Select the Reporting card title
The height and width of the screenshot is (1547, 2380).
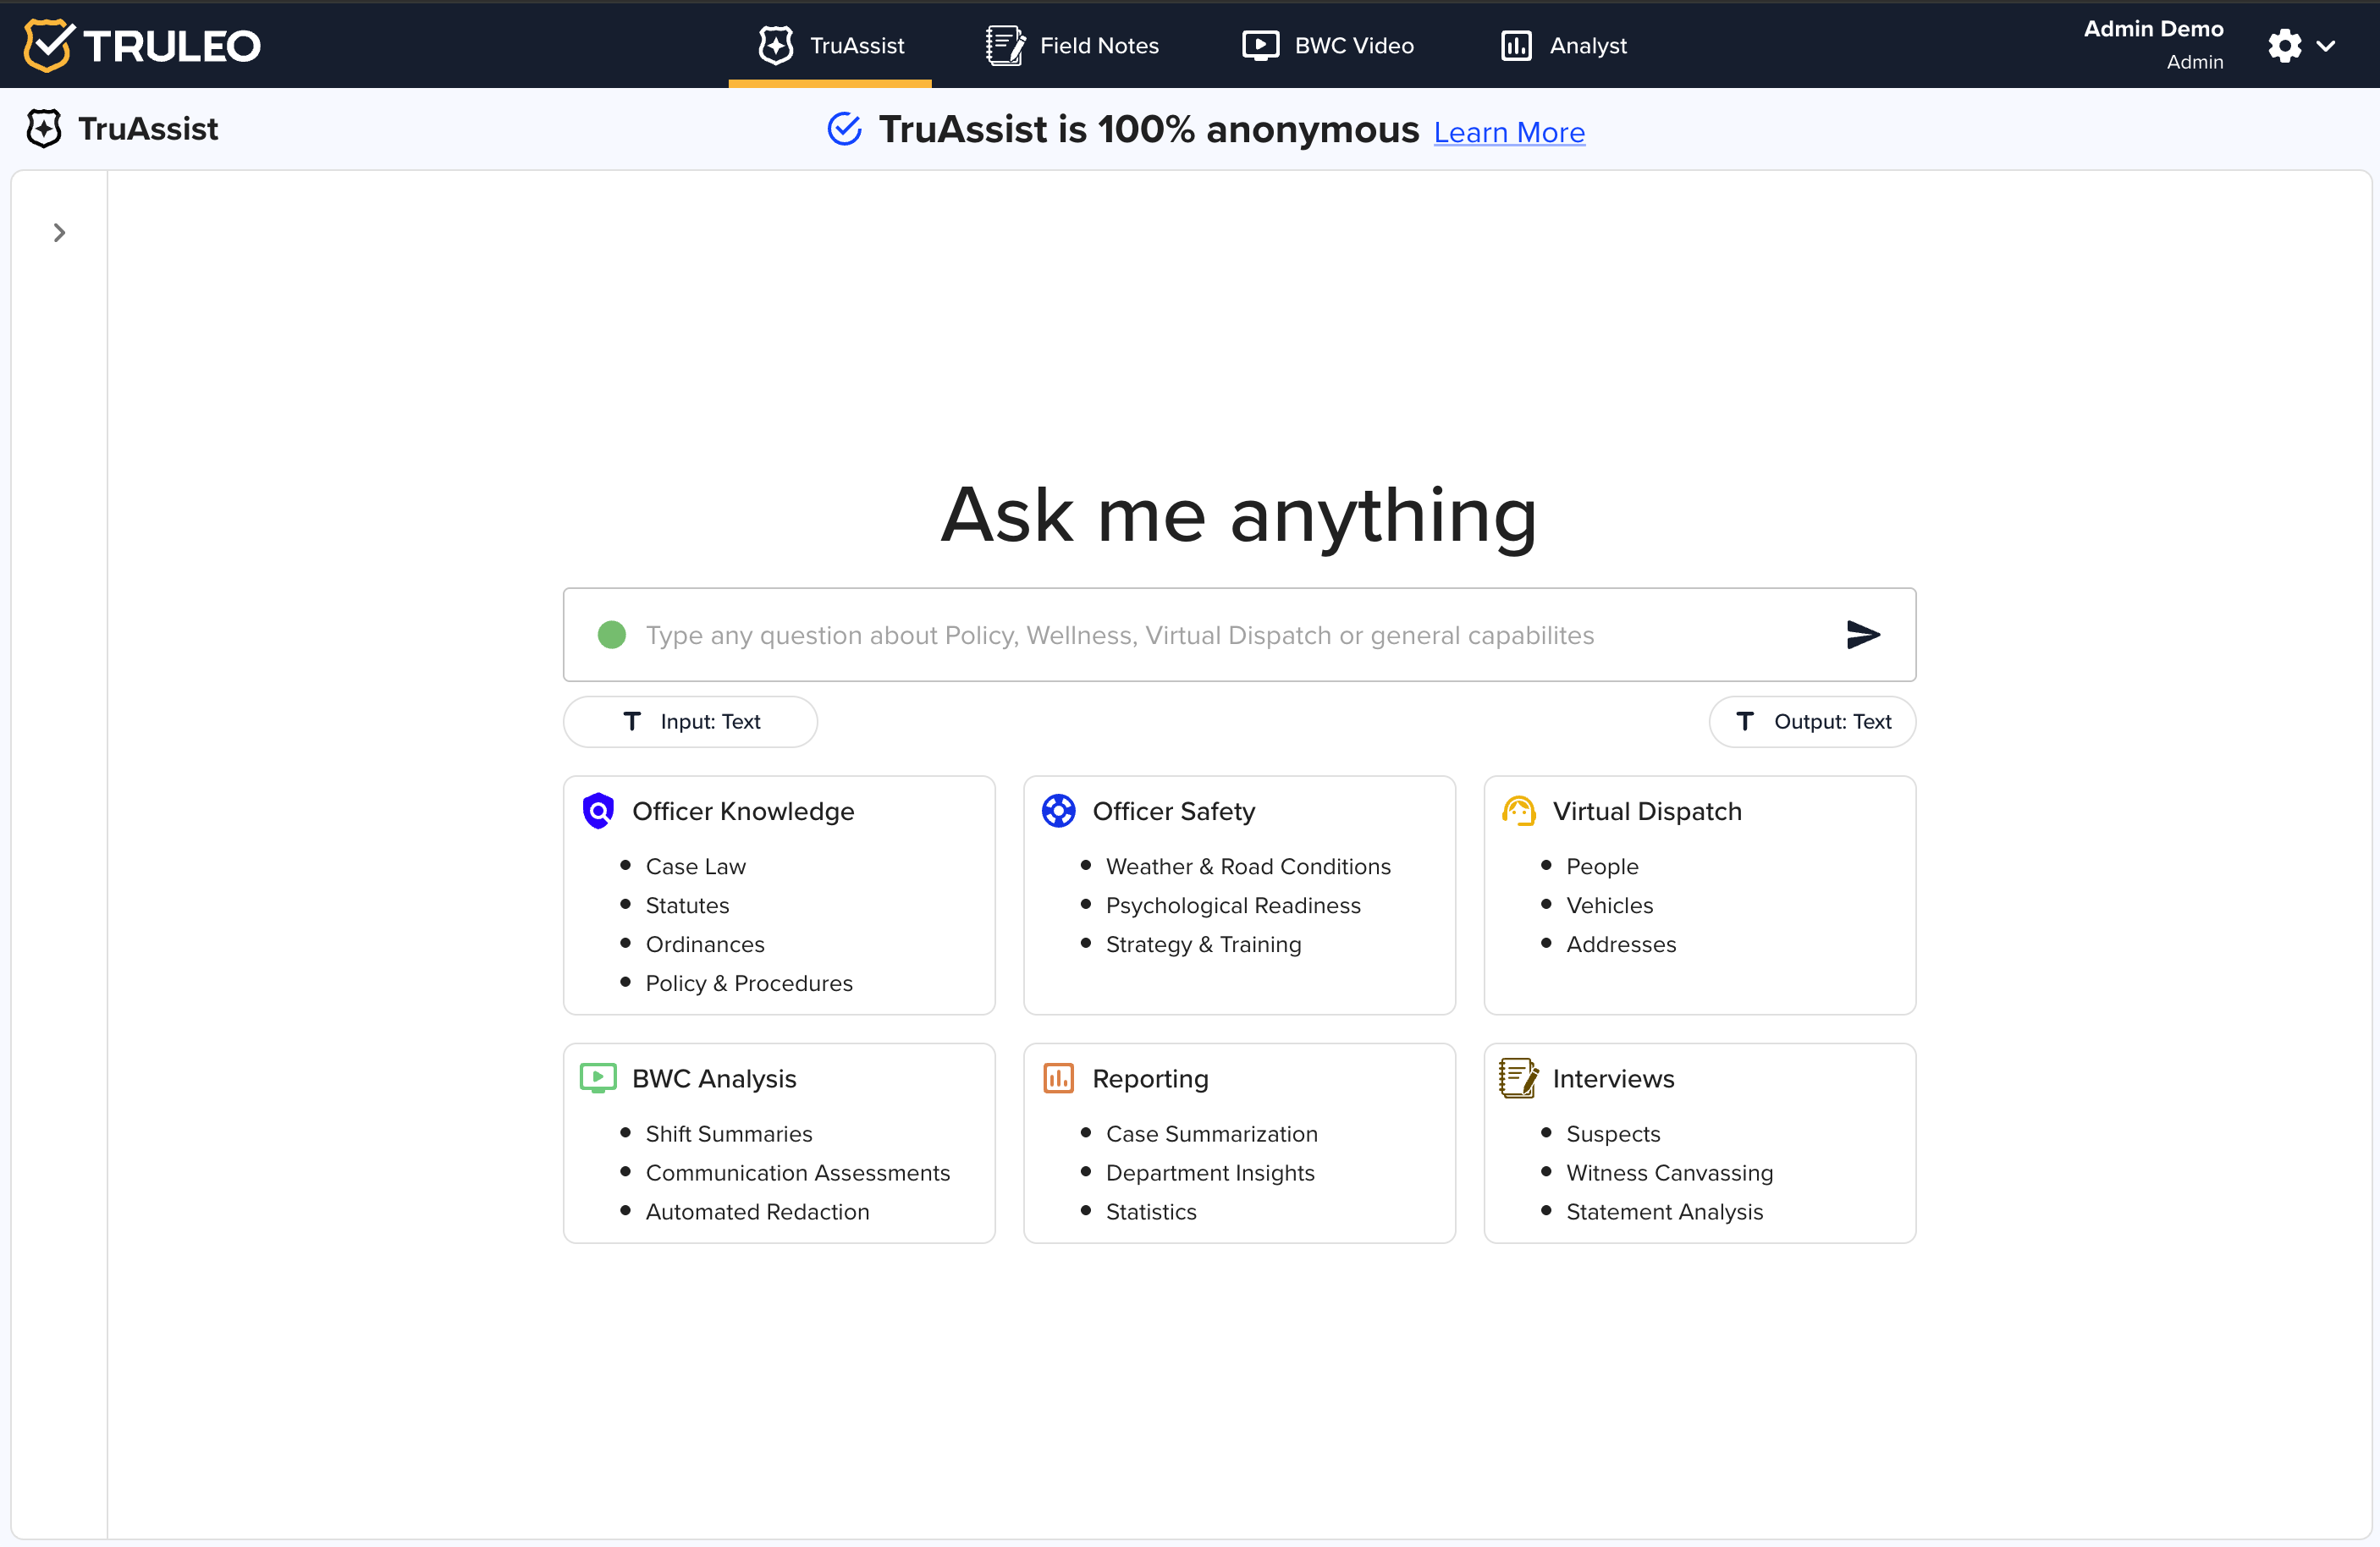click(x=1150, y=1078)
